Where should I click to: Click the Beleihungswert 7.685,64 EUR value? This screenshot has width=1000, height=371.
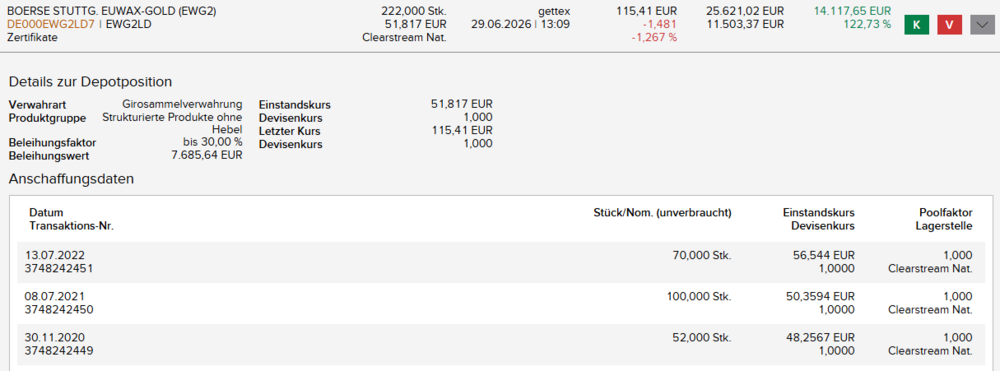tap(207, 156)
